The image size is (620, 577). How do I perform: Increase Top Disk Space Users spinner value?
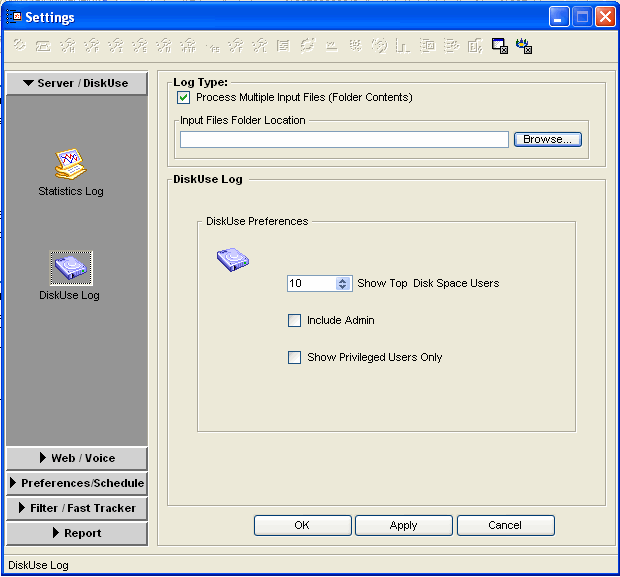344,280
